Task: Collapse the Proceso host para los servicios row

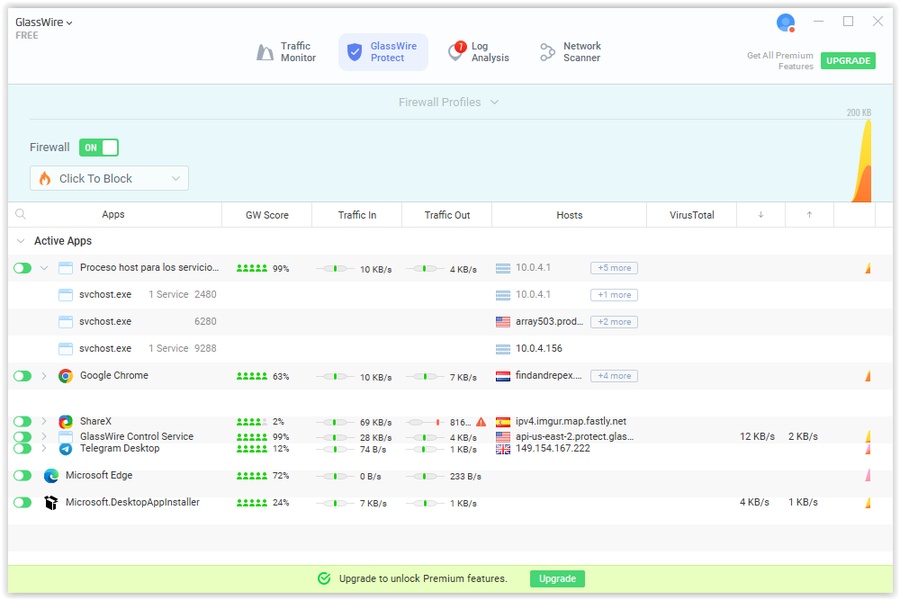Action: (x=44, y=268)
